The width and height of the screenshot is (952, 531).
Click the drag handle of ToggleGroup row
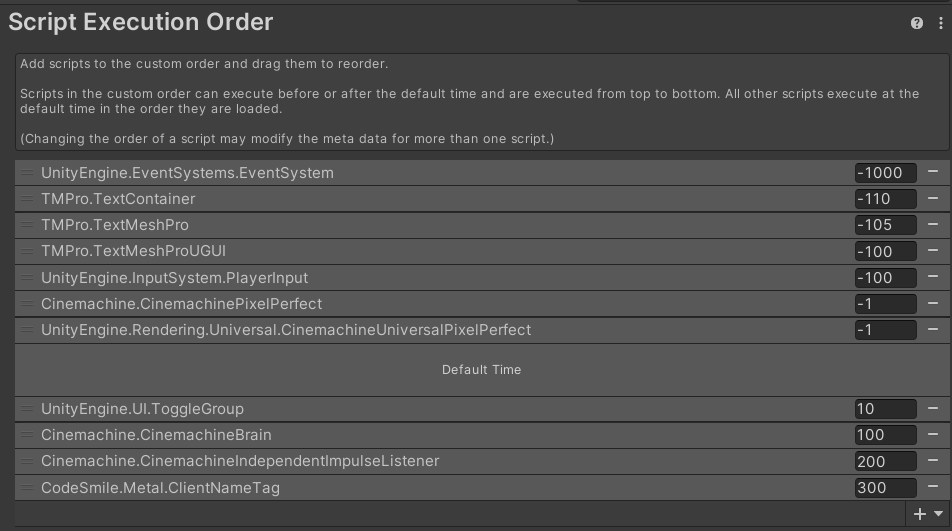[27, 409]
